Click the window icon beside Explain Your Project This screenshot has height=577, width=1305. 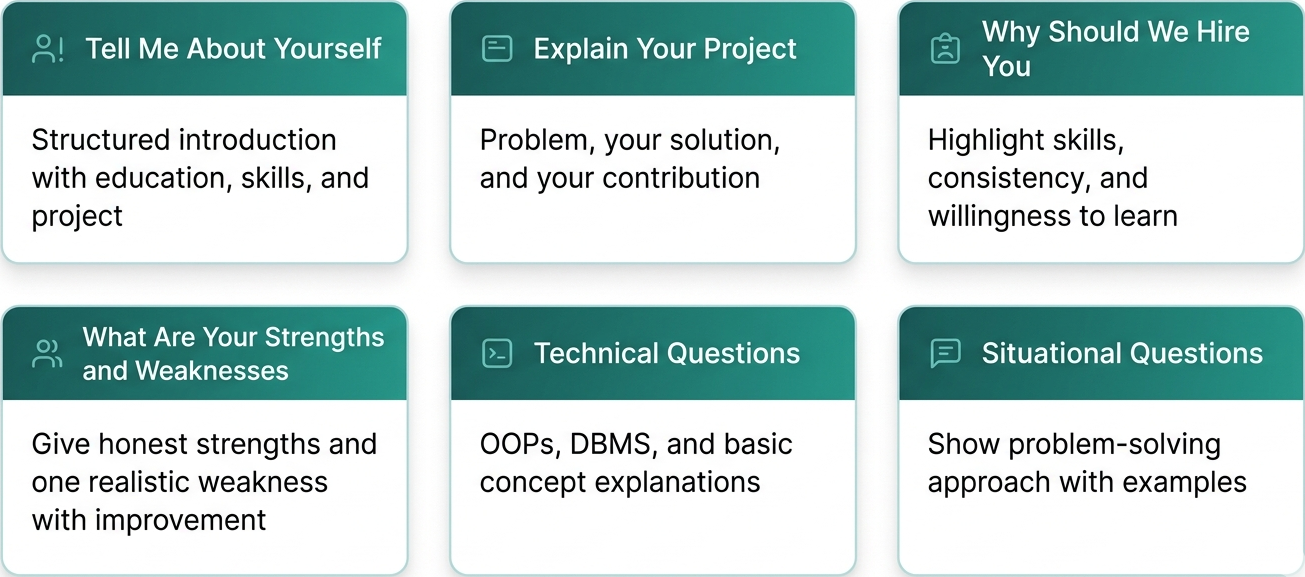[497, 49]
